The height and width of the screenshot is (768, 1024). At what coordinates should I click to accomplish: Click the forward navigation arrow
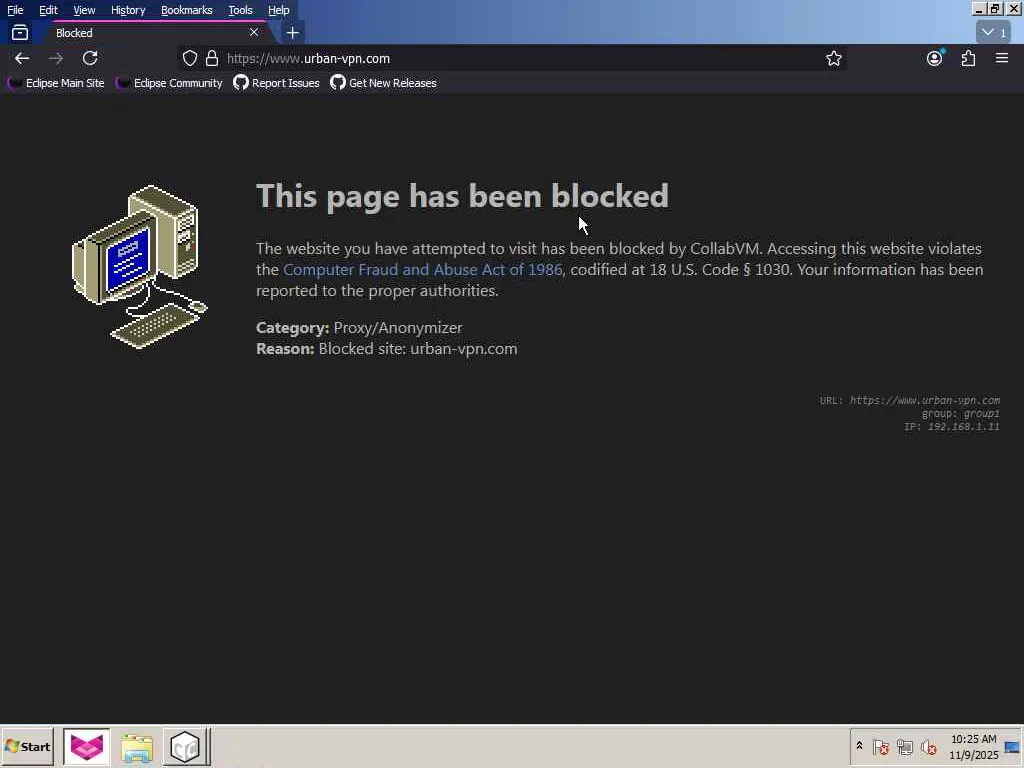[56, 58]
